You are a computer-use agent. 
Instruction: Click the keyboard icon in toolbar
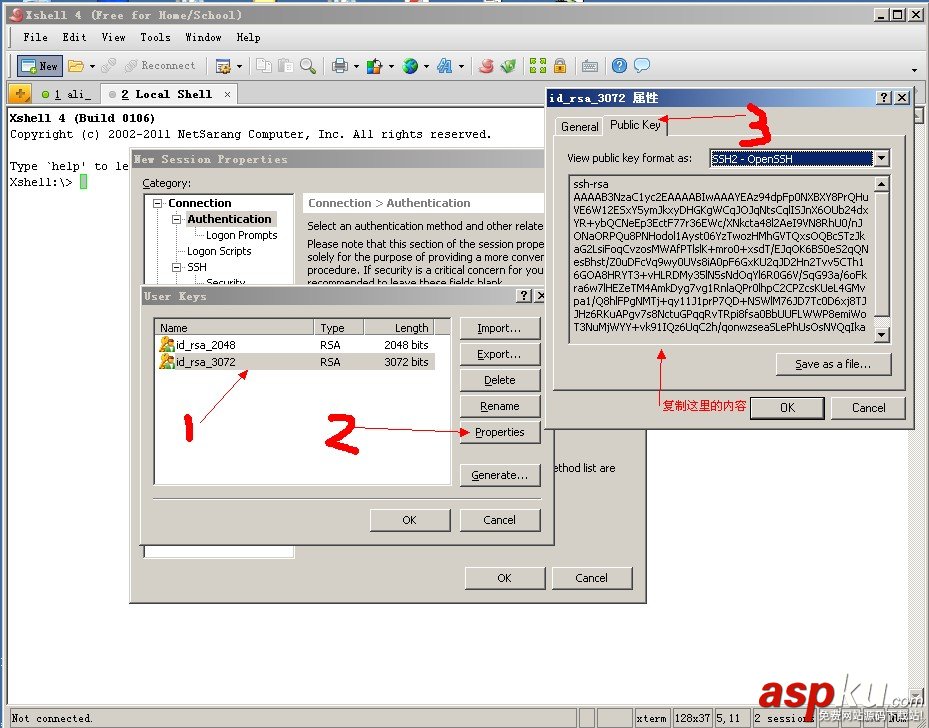pos(590,66)
